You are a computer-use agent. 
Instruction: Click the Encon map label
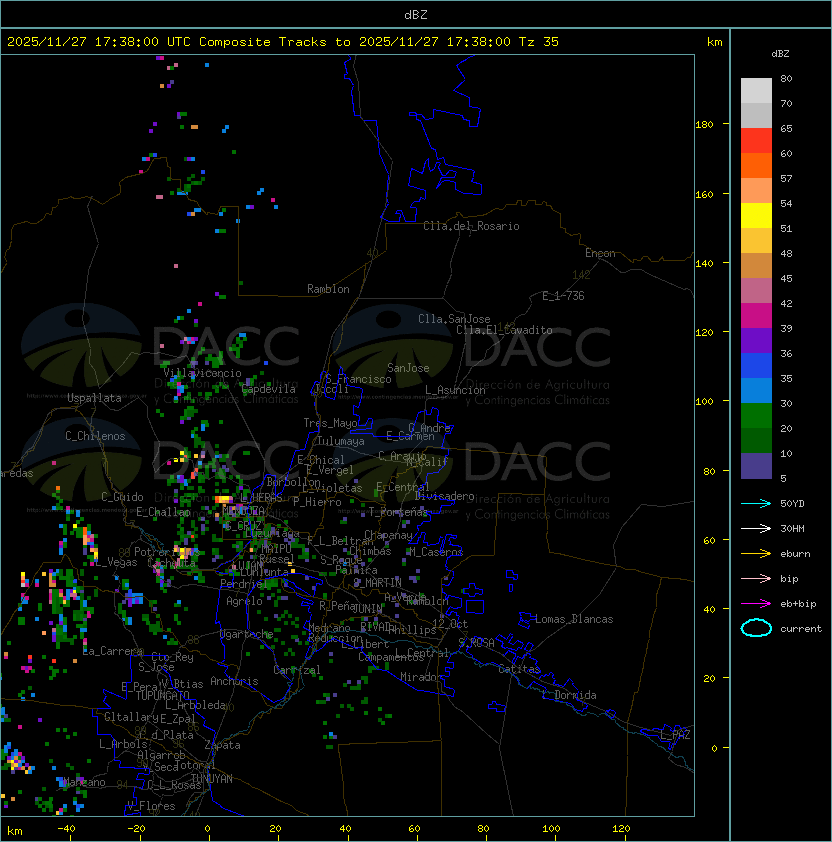coord(600,253)
